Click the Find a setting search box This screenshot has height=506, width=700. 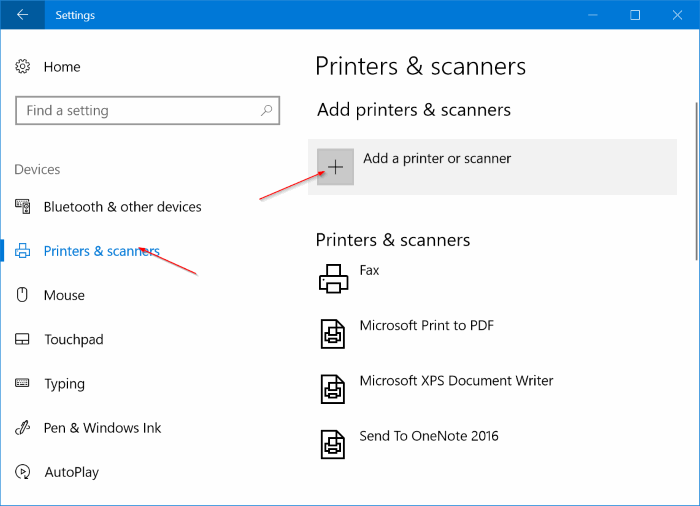click(147, 110)
